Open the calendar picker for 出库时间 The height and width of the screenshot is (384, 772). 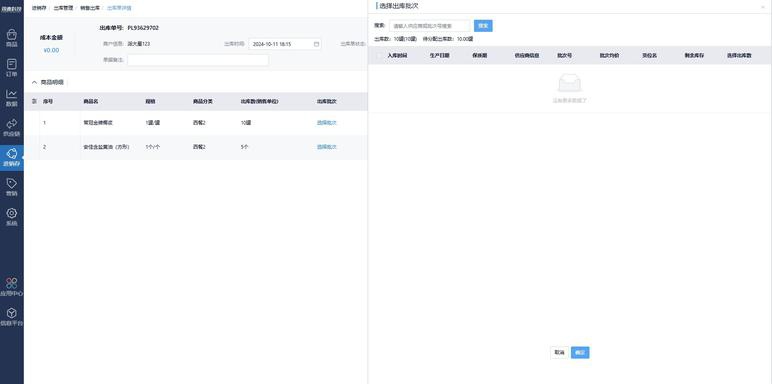pos(316,44)
